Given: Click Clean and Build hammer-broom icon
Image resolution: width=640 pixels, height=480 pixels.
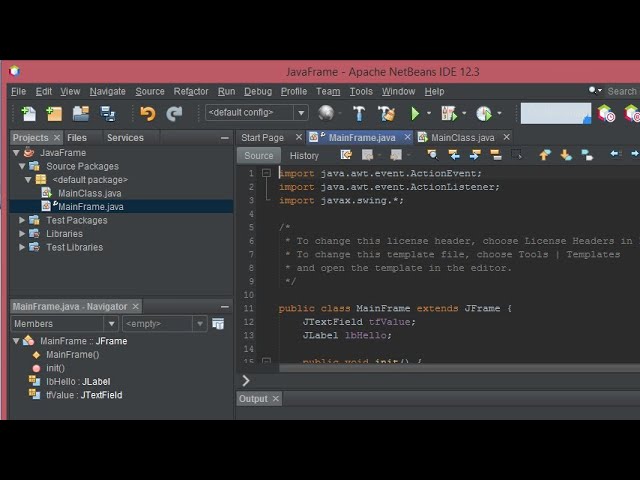Looking at the screenshot, I should (x=386, y=113).
